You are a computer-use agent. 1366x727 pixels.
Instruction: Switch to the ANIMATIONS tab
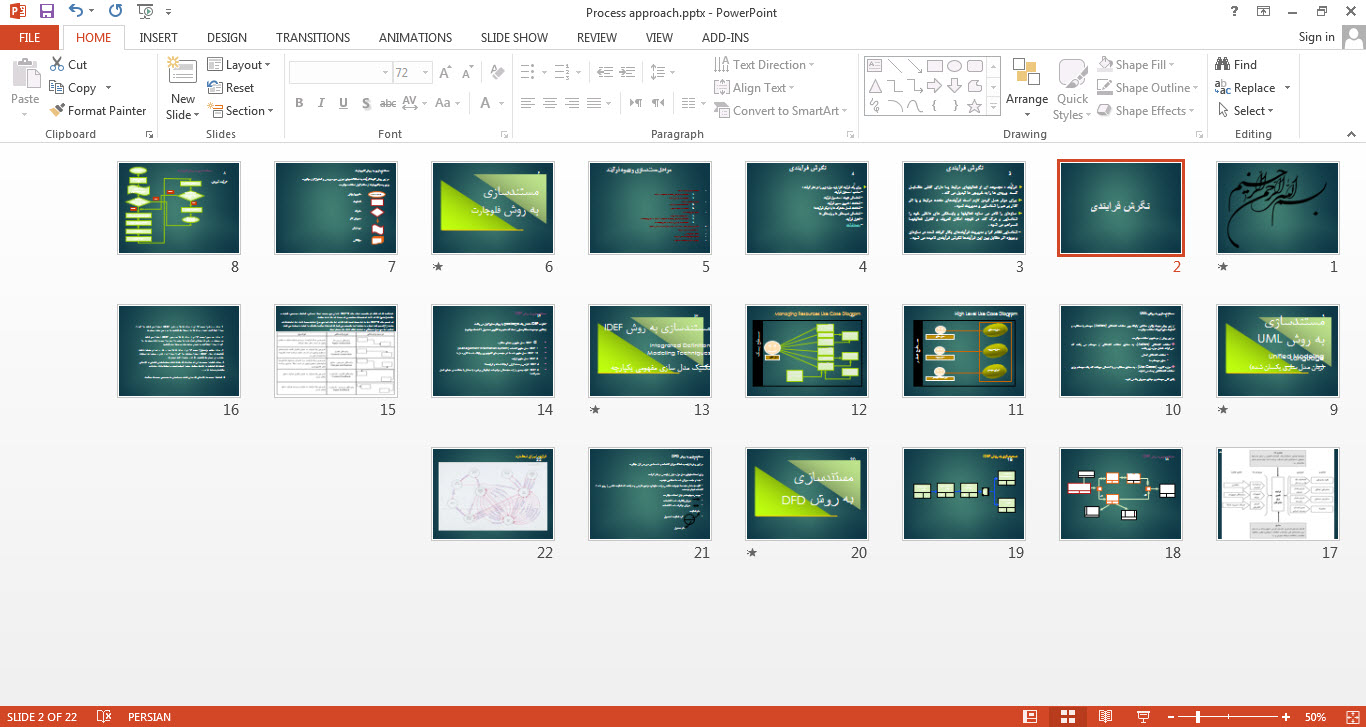[x=415, y=38]
